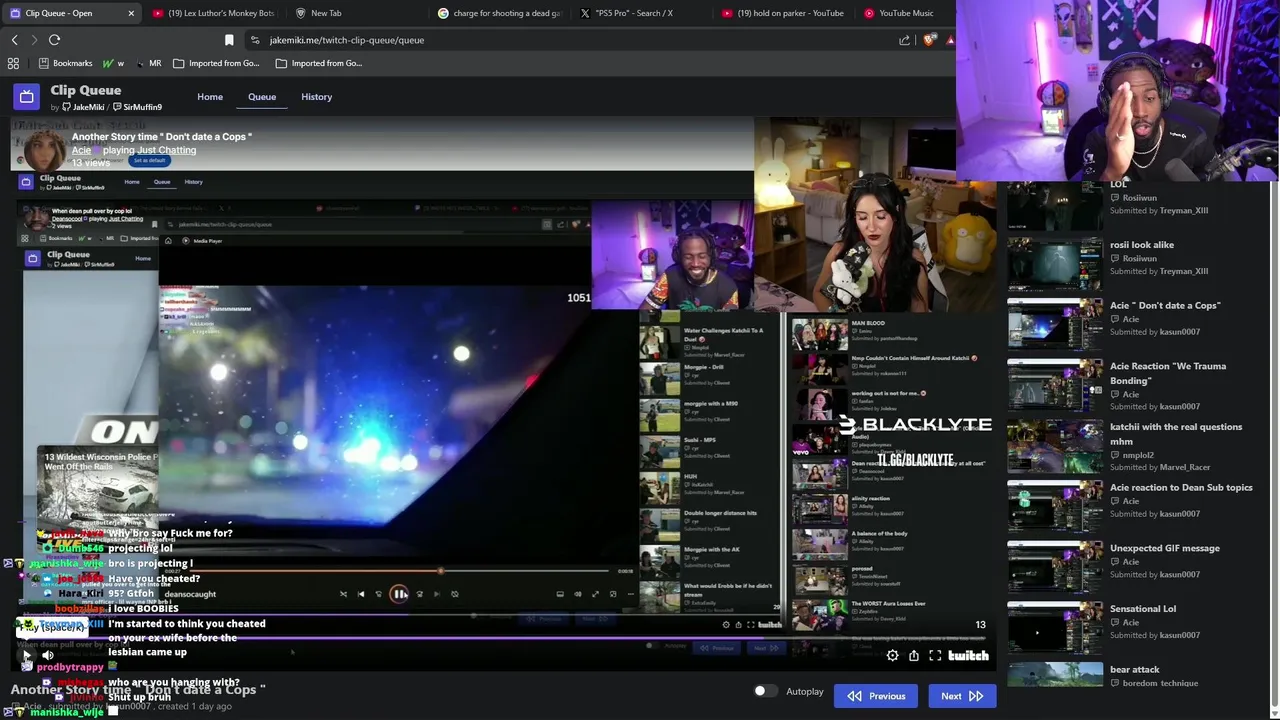Switch to the Lex Luthor's Monkey Bots tab
The height and width of the screenshot is (720, 1280).
coord(213,13)
